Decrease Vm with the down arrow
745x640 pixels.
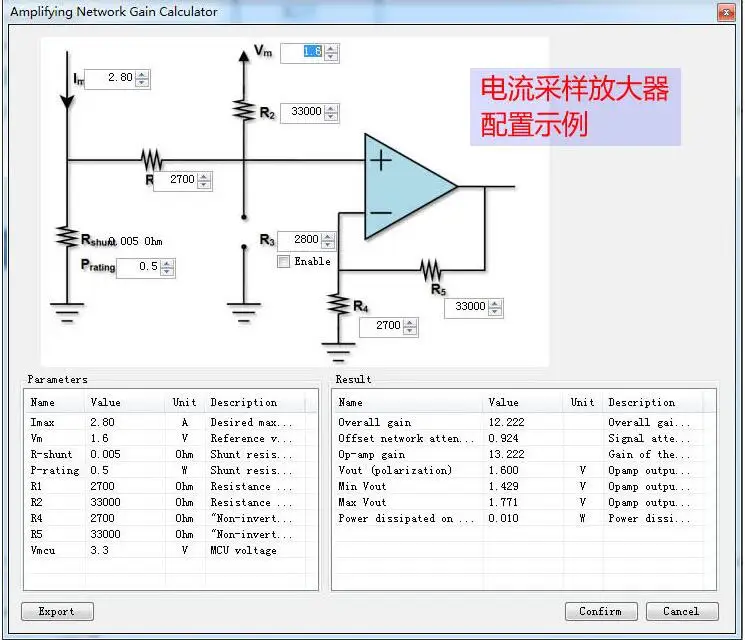331,56
